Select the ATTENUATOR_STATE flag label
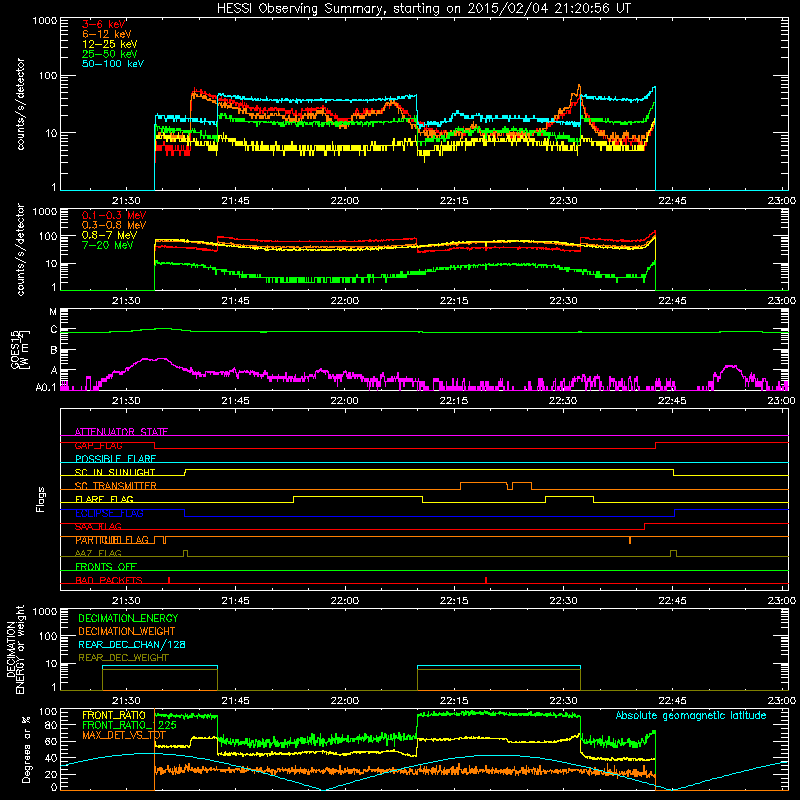Screen dimensions: 800x800 pyautogui.click(x=121, y=432)
